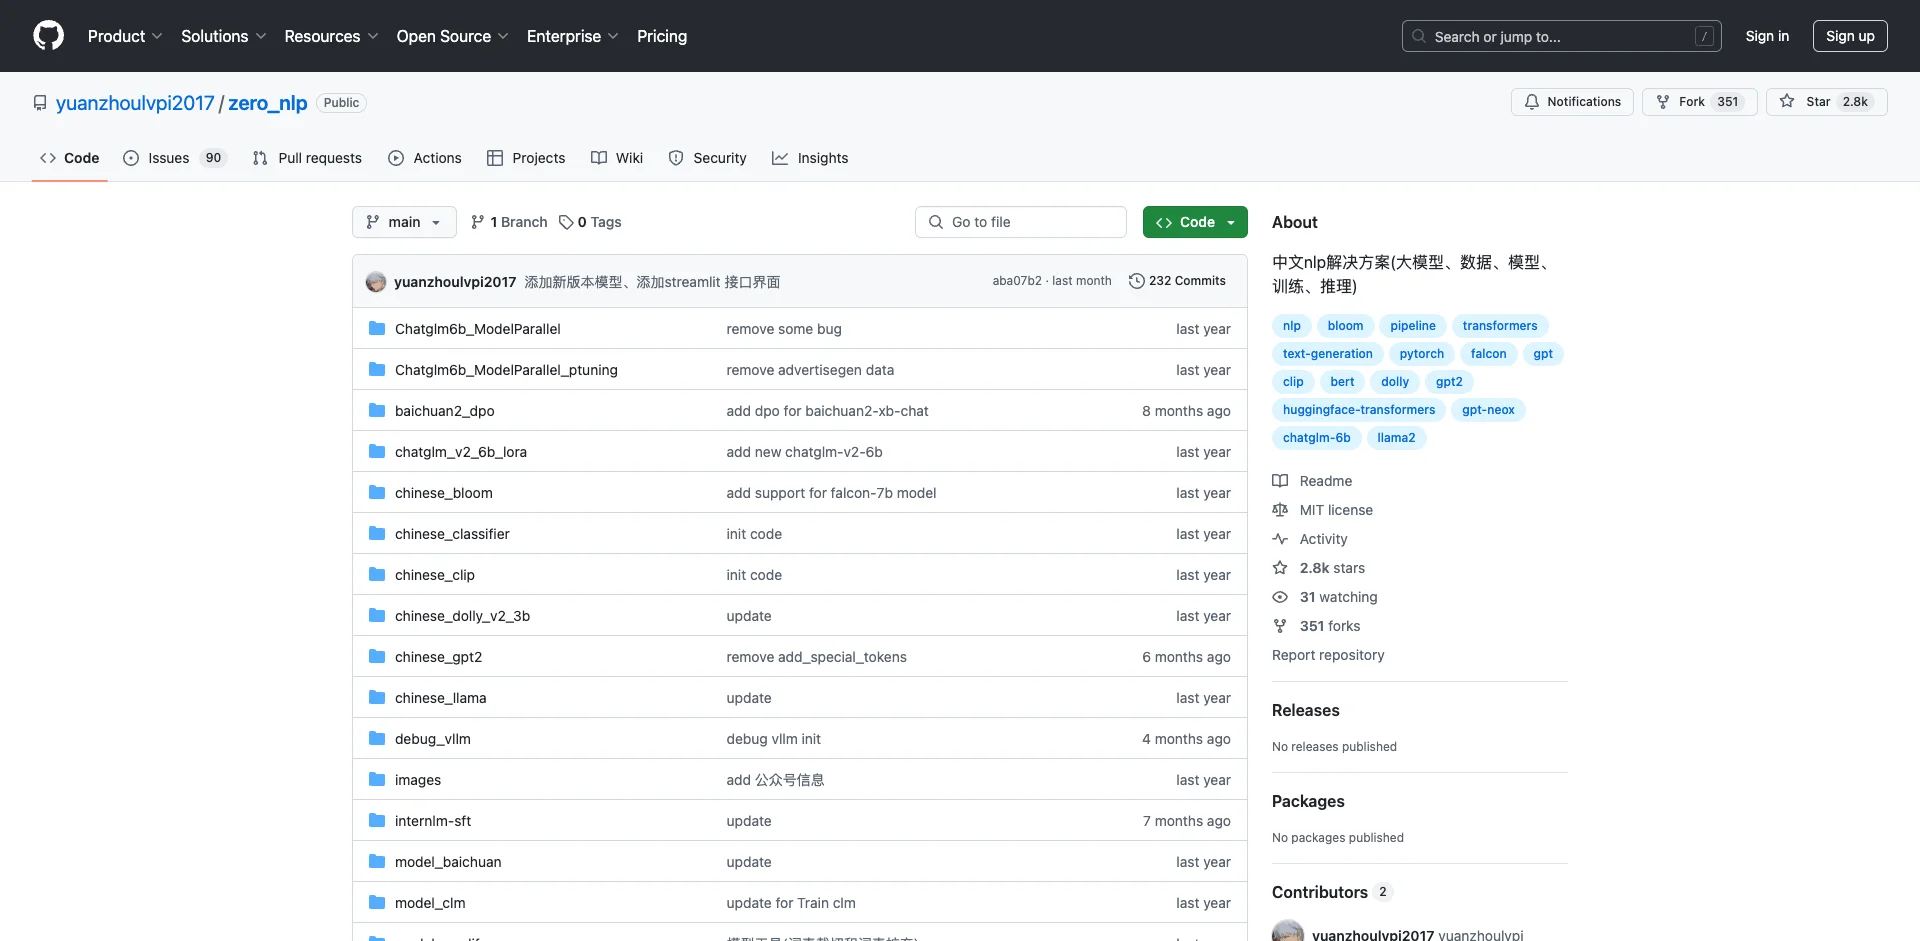Click the Packages heading link
Screen dimensions: 1920x941
pyautogui.click(x=1308, y=801)
